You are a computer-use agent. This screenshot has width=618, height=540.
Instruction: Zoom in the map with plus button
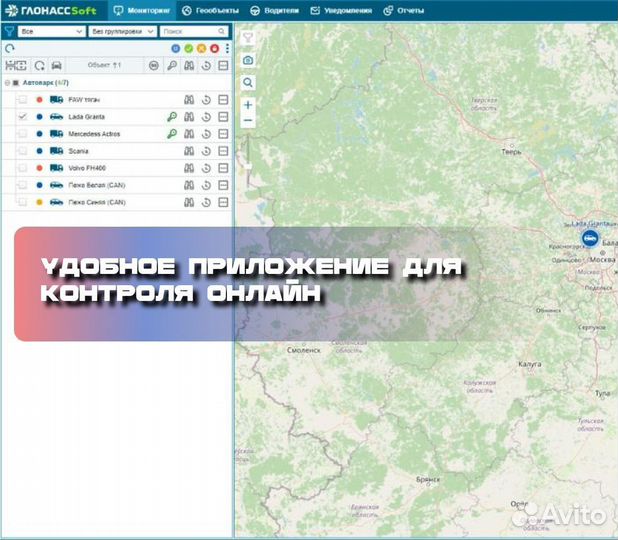coord(248,105)
